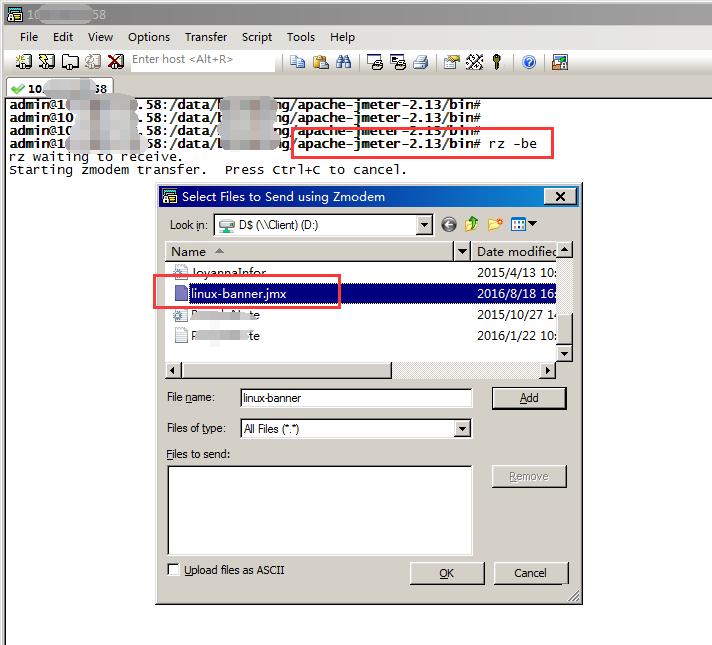Click the Add button
Image resolution: width=712 pixels, height=645 pixels.
tap(529, 398)
